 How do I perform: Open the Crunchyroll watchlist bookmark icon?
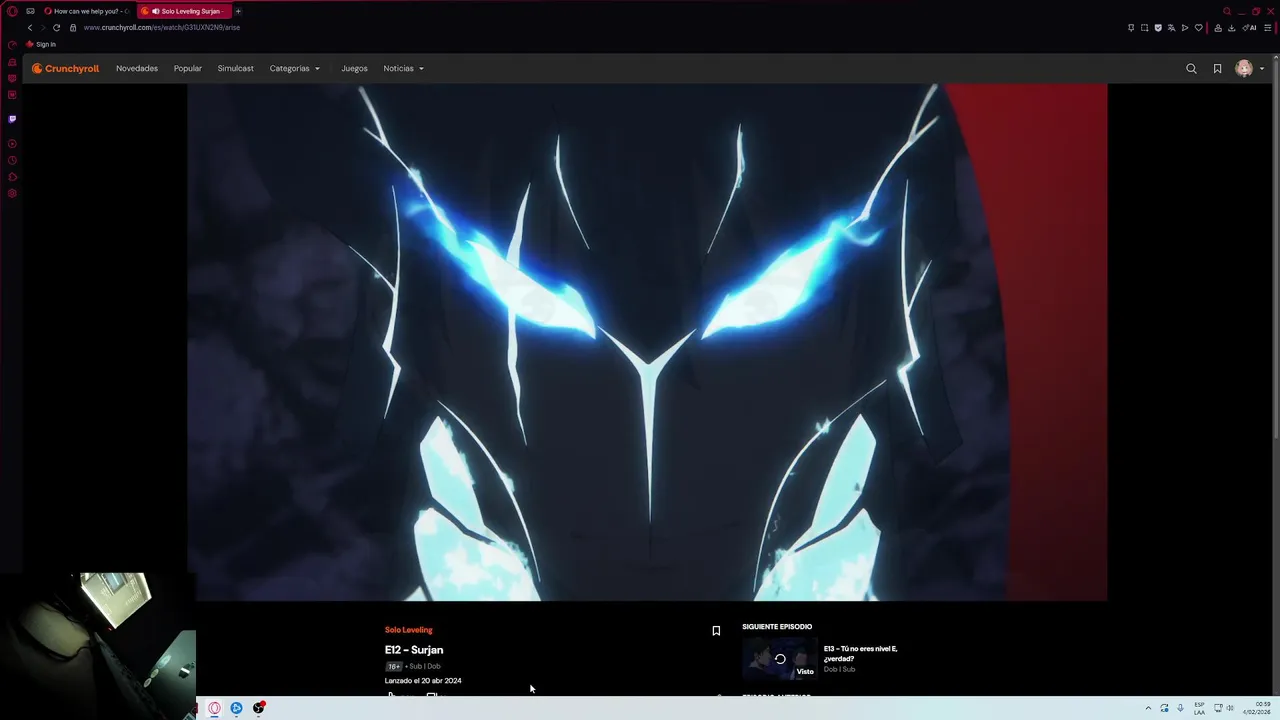tap(1217, 69)
